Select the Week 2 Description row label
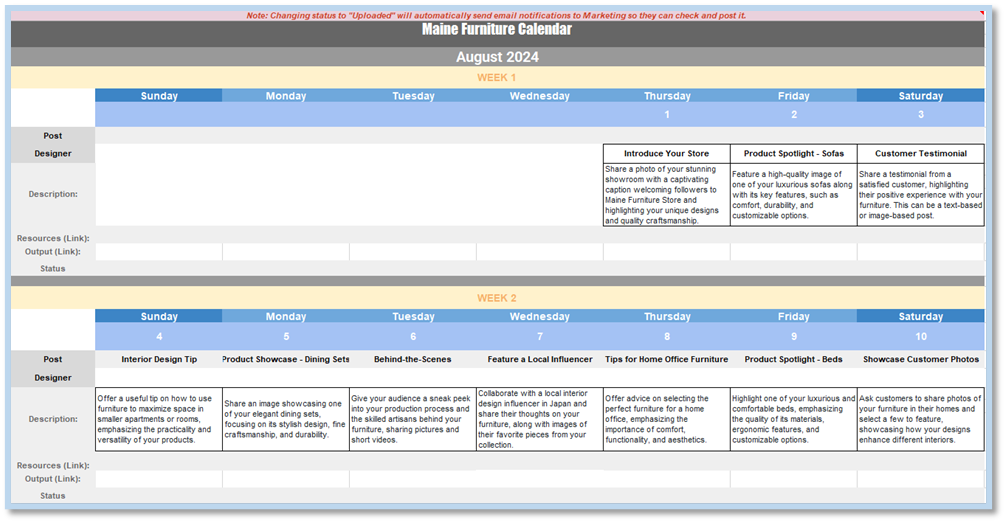The image size is (1005, 522). (53, 419)
